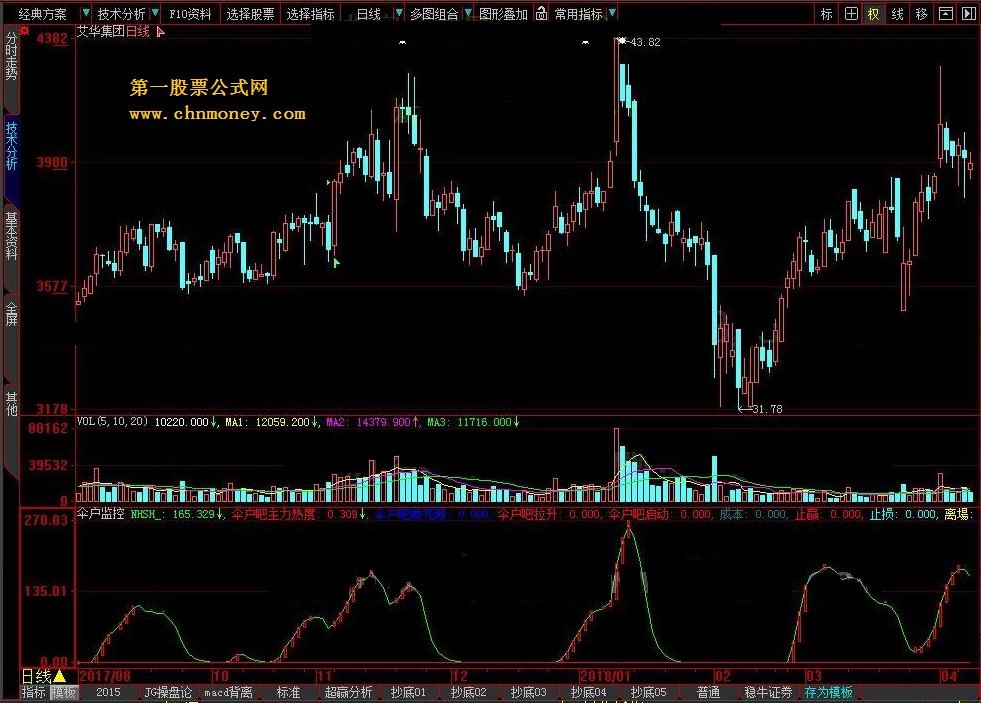Select the macd背离 template tab

click(228, 692)
